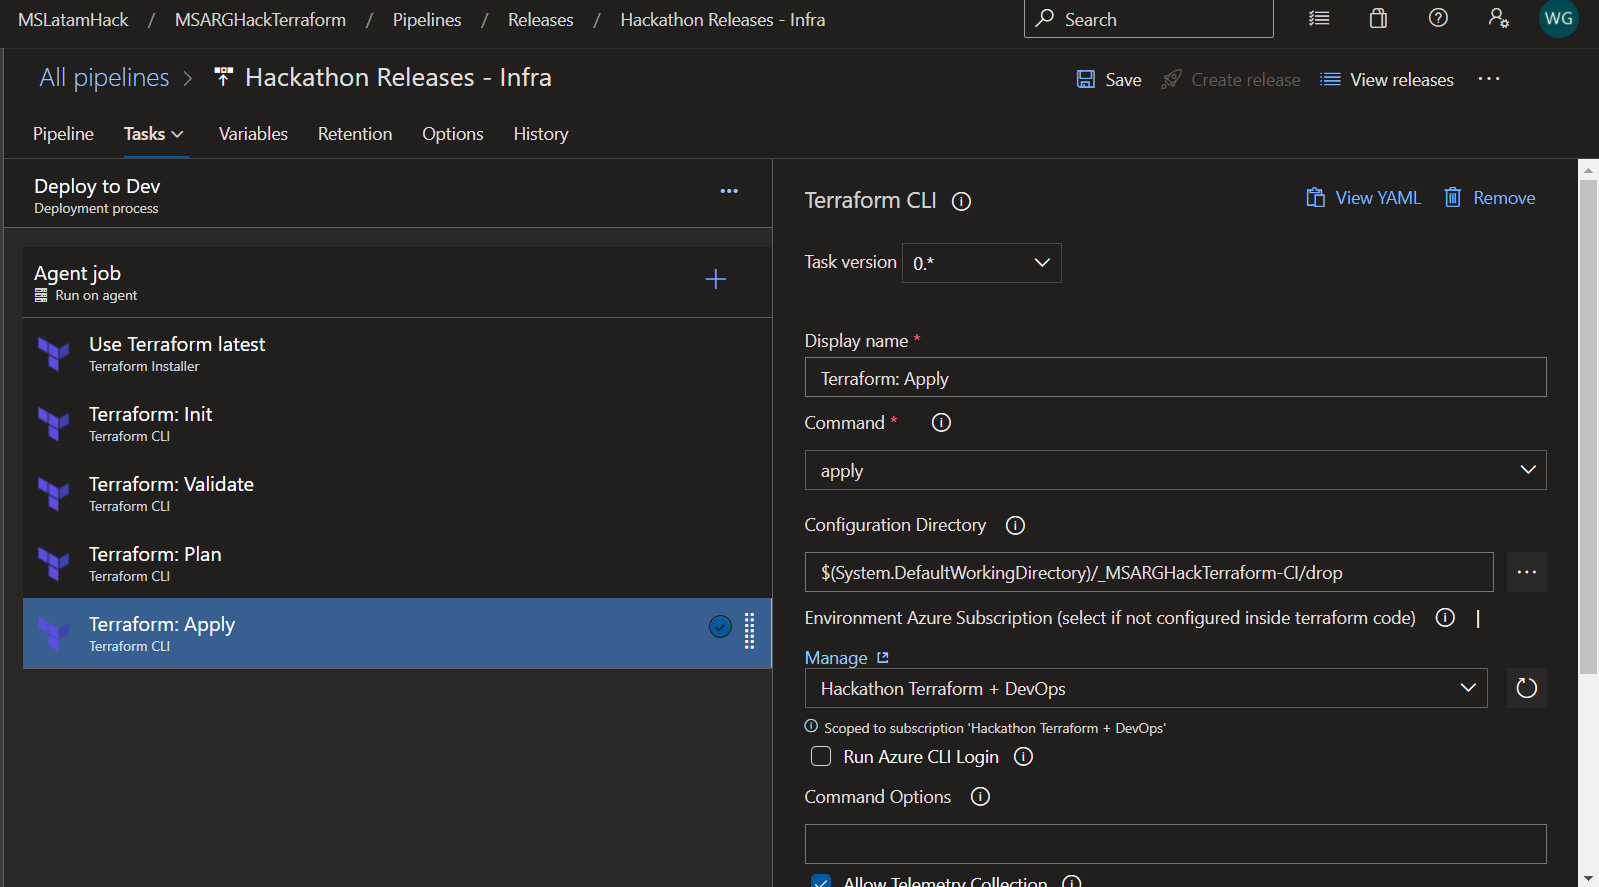Open the WG account avatar
This screenshot has width=1599, height=887.
[1559, 18]
